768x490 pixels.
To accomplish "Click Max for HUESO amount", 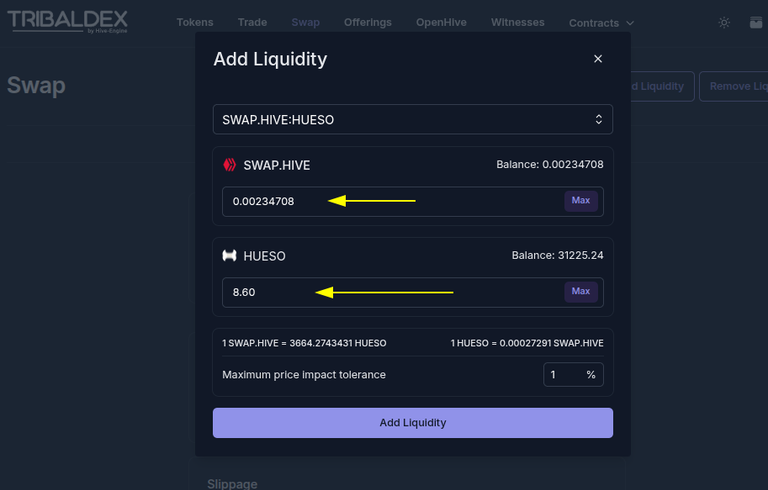I will (580, 292).
